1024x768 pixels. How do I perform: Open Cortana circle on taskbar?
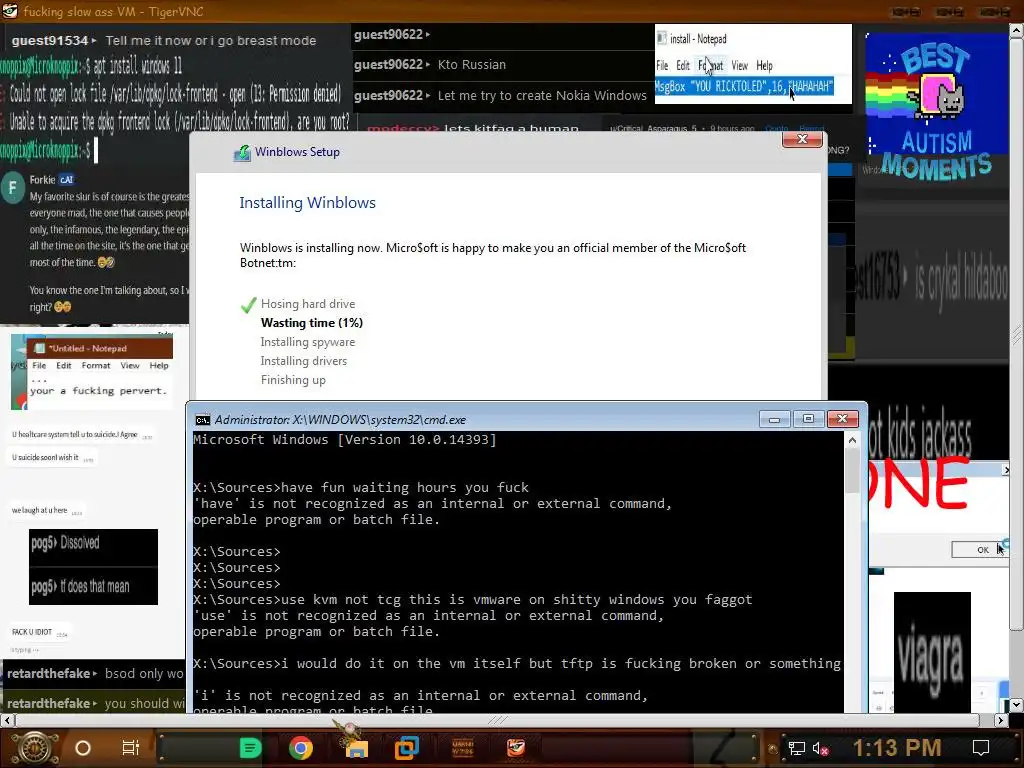click(83, 748)
